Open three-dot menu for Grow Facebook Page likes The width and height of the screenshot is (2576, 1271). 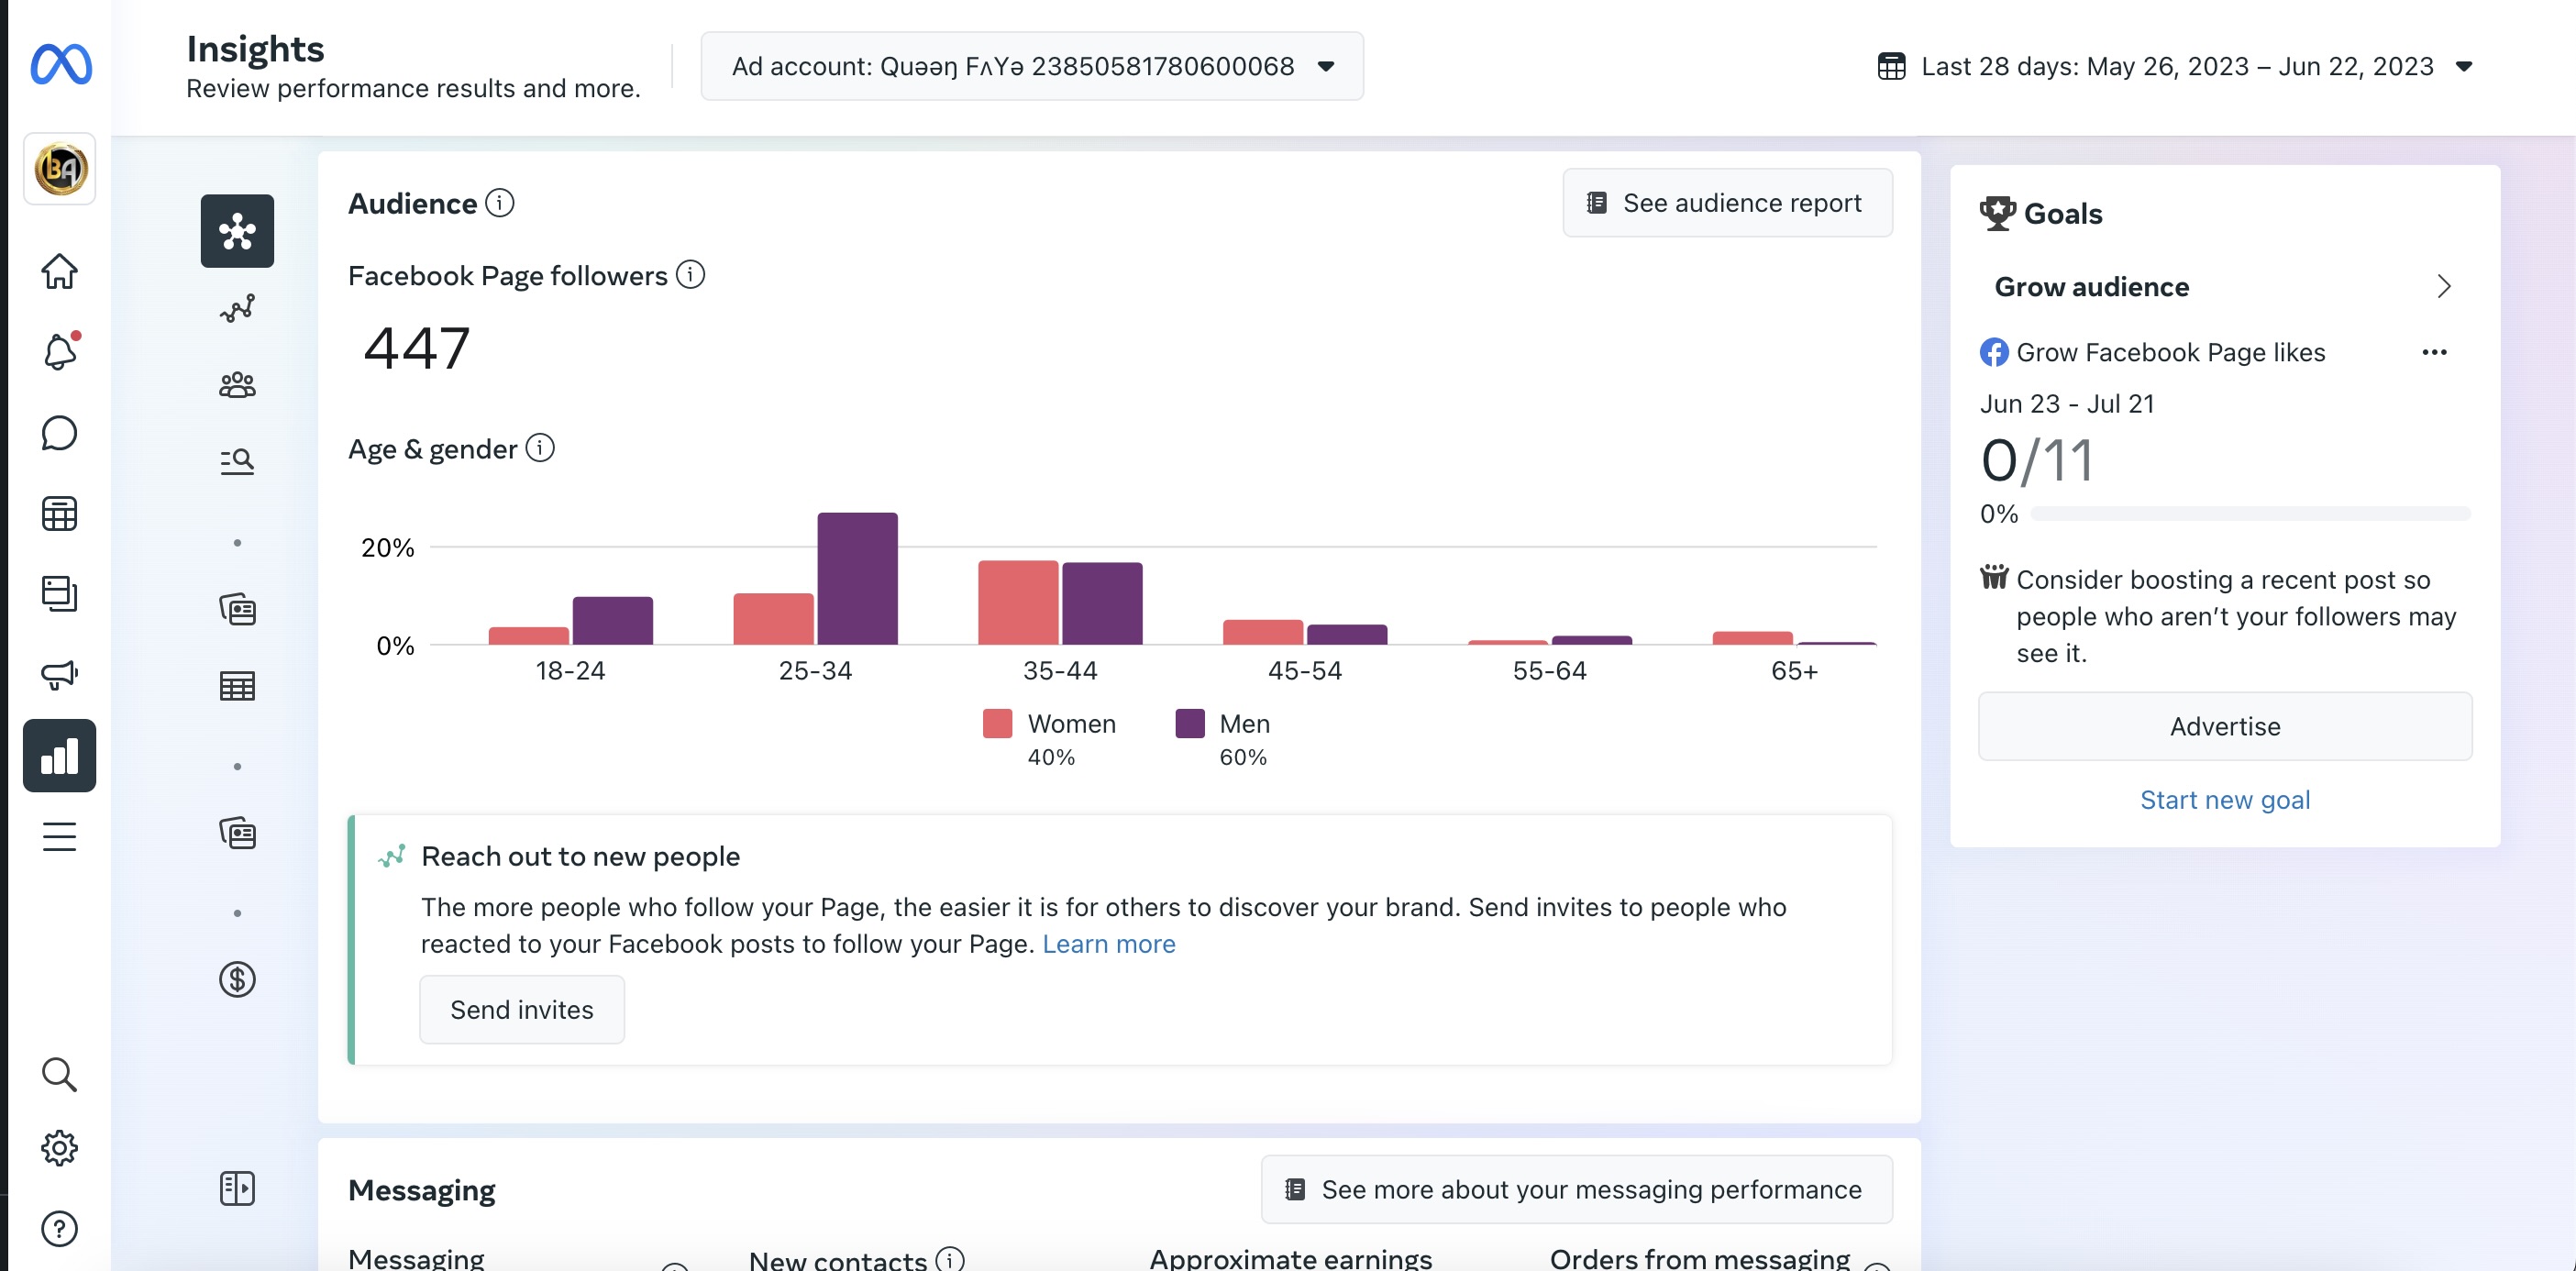2434,352
